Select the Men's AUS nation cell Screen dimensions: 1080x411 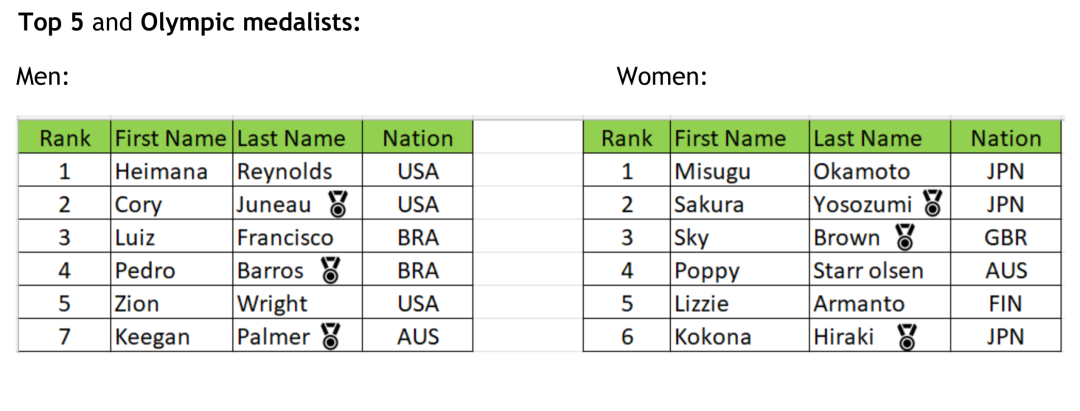pyautogui.click(x=418, y=337)
